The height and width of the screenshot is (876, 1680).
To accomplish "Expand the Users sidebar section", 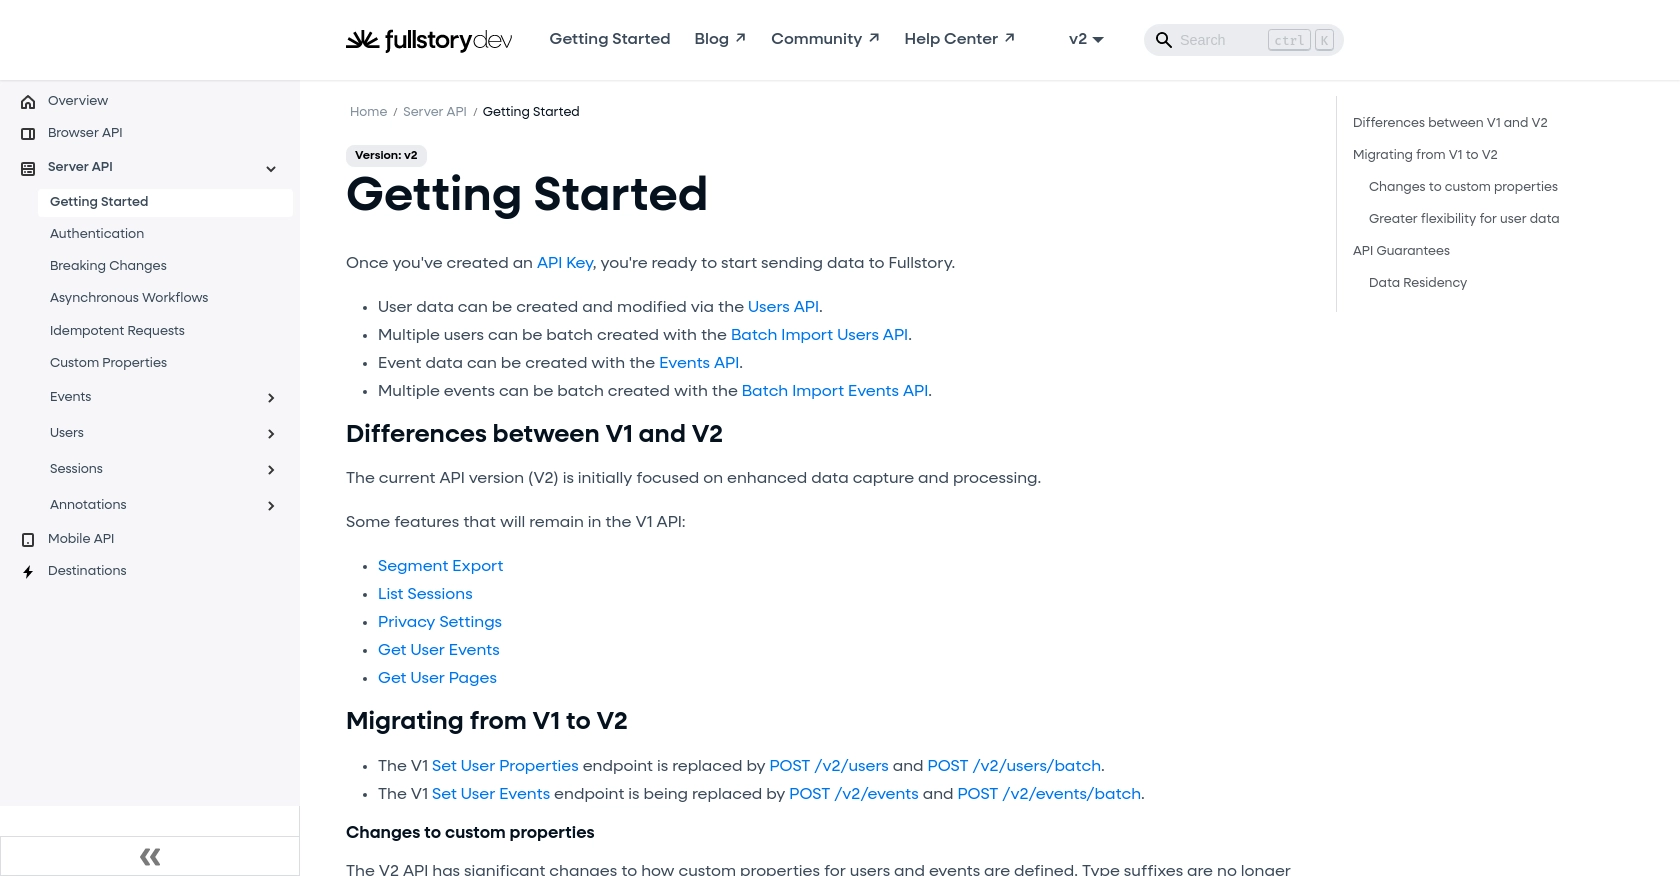I will click(271, 434).
